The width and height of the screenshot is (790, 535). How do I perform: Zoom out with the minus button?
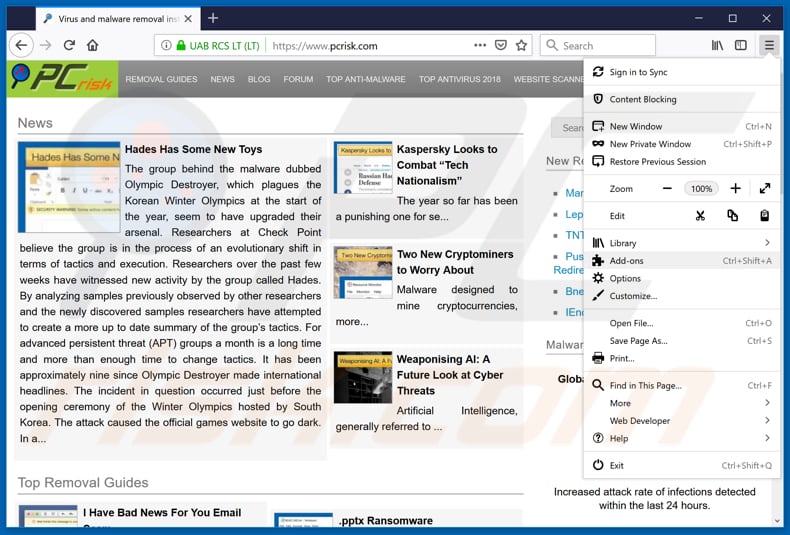tap(667, 188)
